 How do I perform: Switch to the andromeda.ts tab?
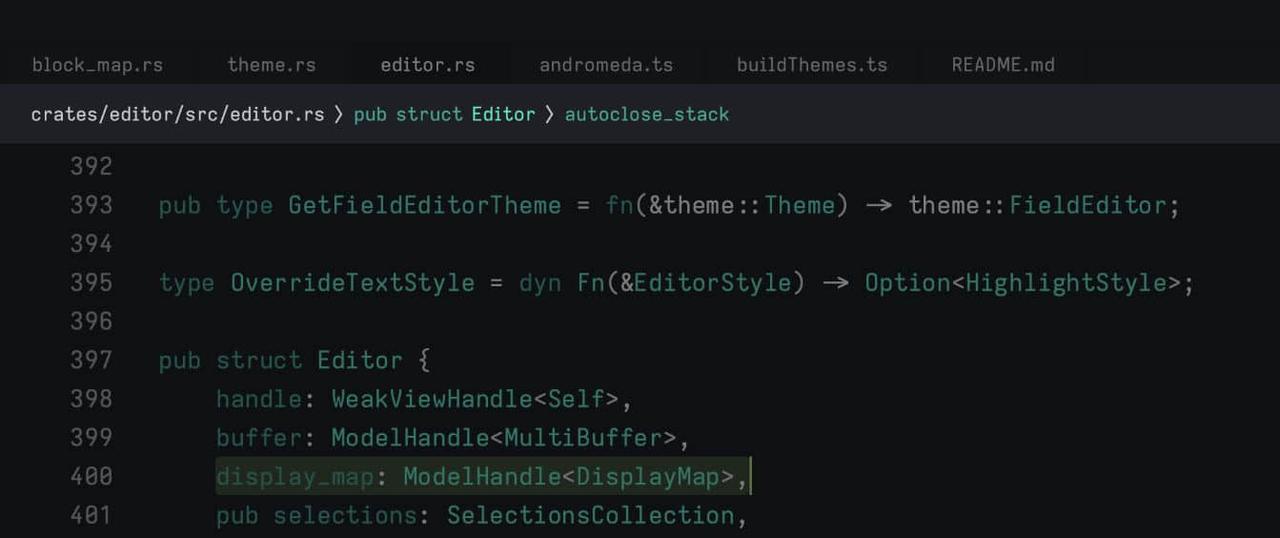606,65
